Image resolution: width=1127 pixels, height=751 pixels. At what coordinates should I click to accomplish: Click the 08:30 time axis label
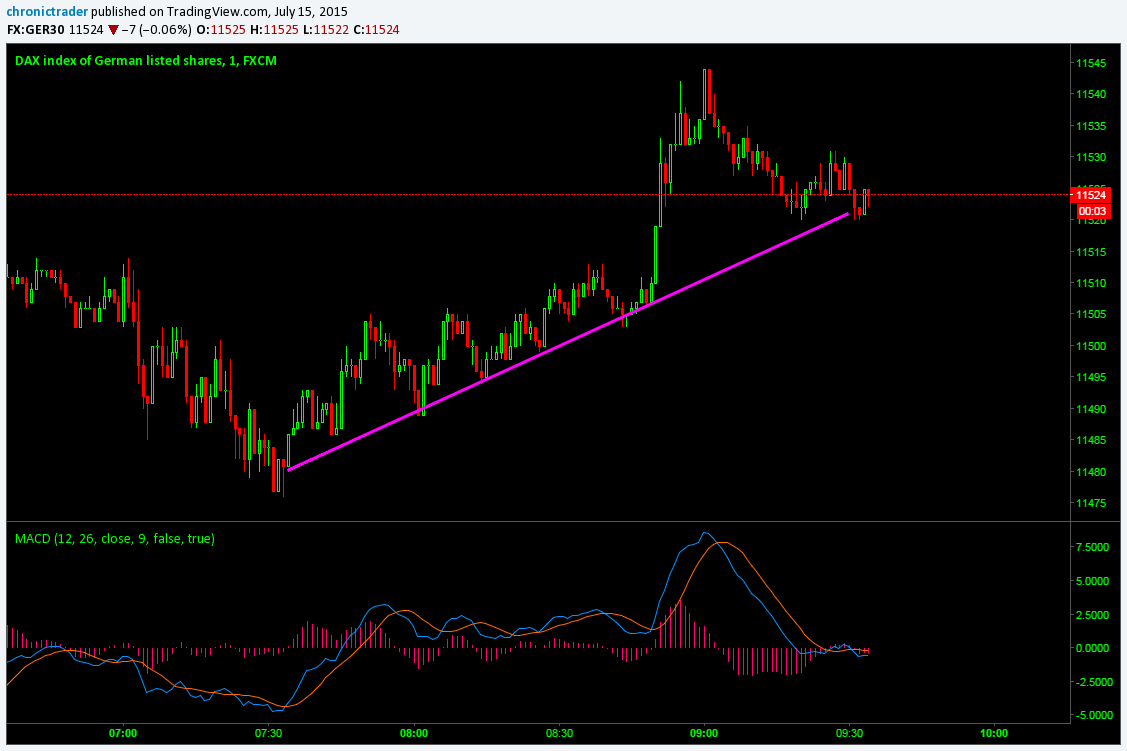558,733
